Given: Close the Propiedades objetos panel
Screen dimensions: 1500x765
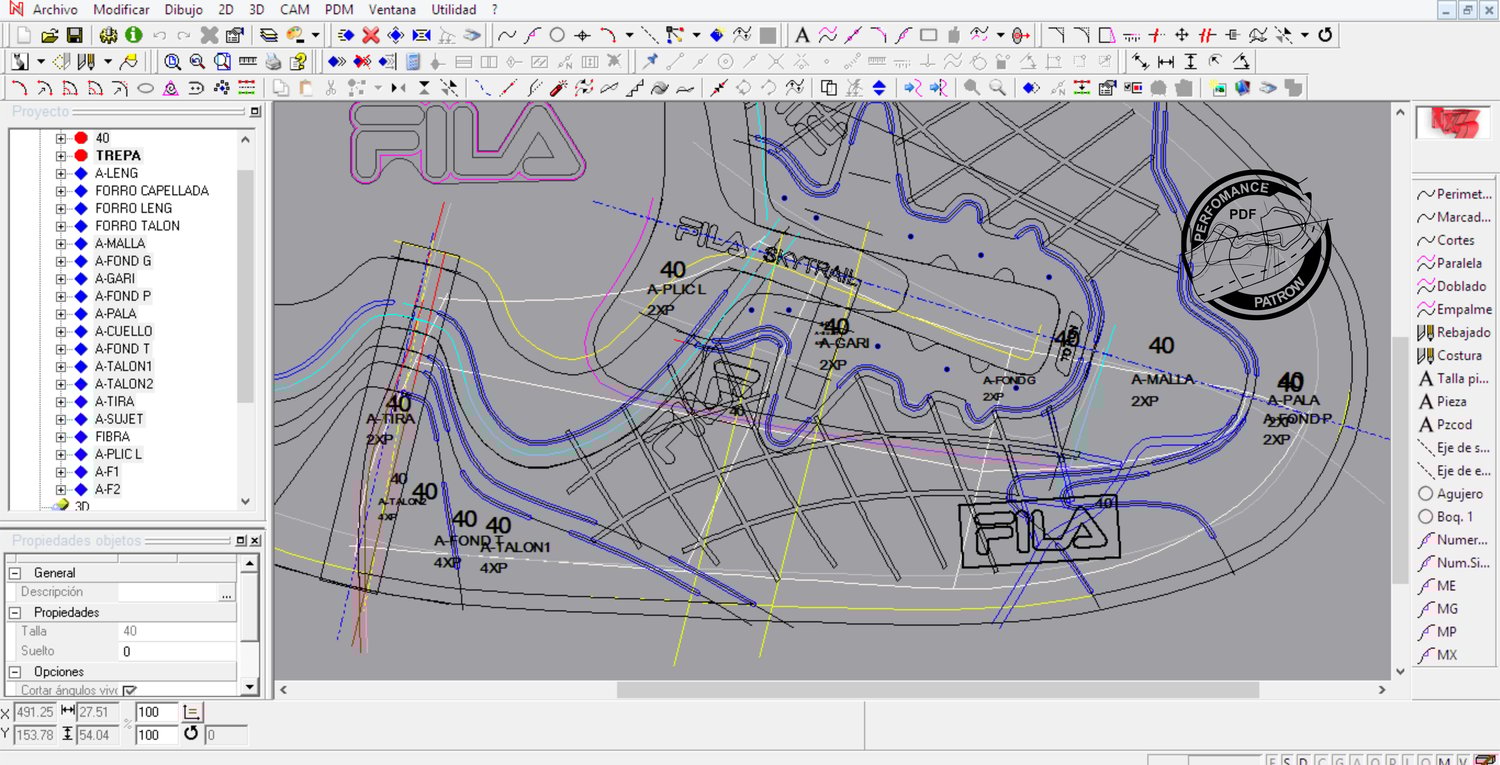Looking at the screenshot, I should point(255,541).
